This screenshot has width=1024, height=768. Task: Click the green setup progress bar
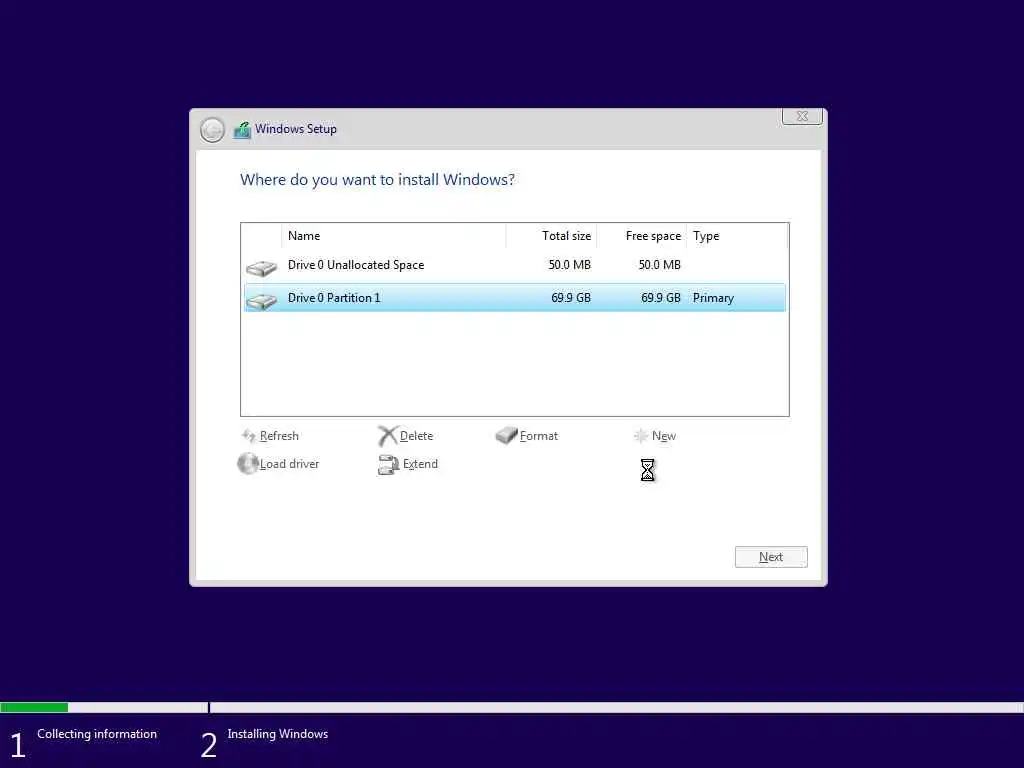34,708
